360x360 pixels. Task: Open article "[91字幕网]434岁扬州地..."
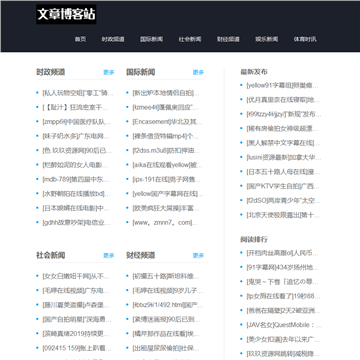[283, 267]
